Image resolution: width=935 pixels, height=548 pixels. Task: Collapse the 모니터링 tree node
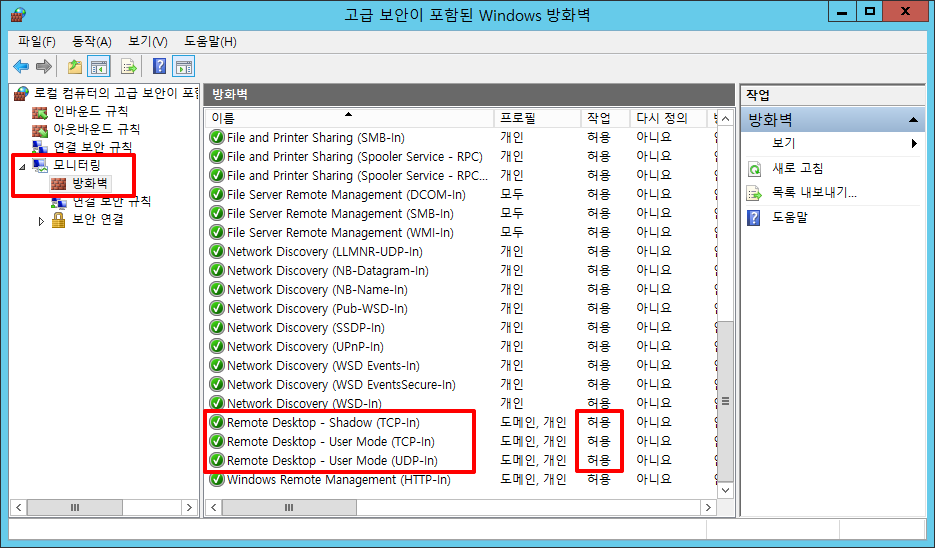point(22,166)
